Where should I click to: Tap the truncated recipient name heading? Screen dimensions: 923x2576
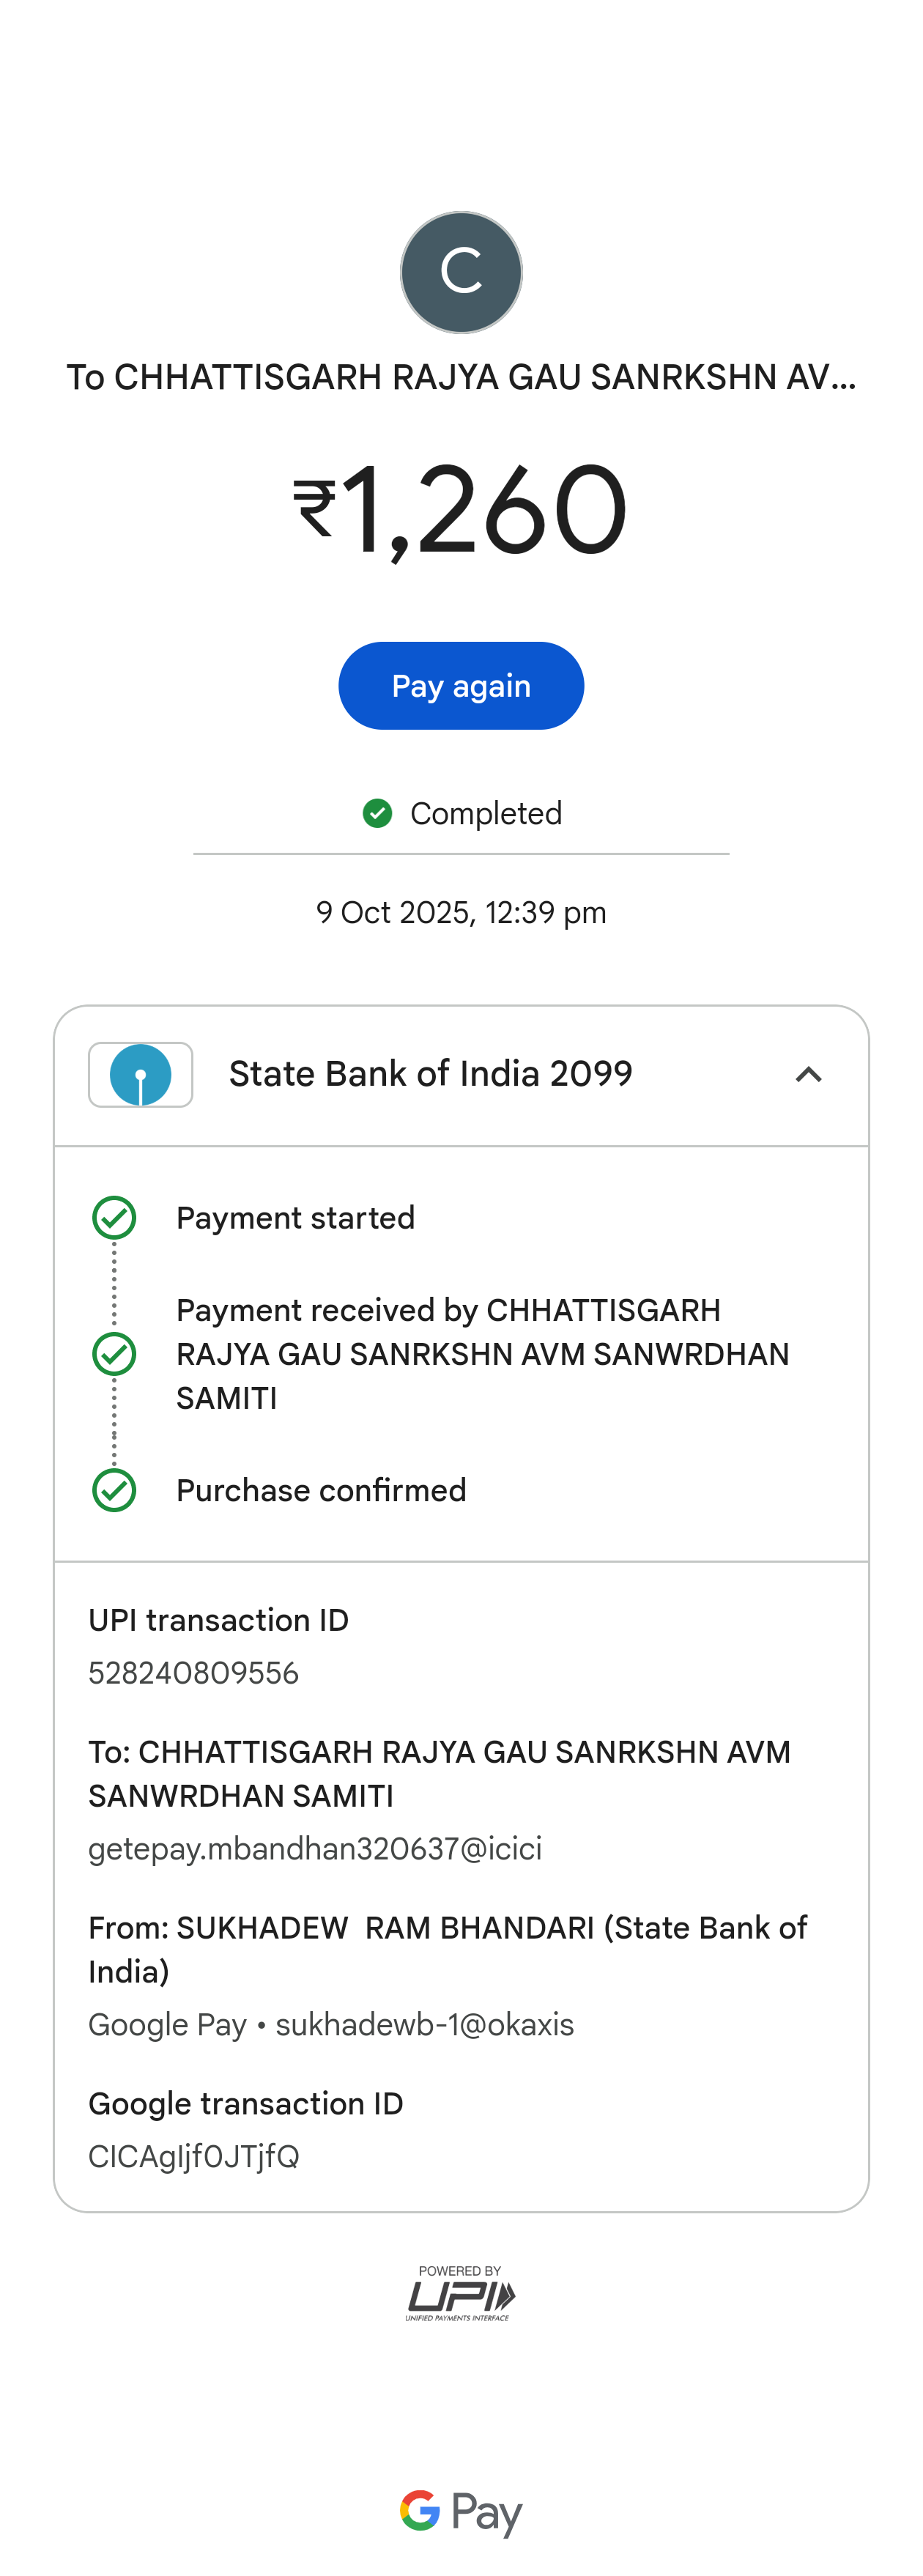pyautogui.click(x=461, y=377)
